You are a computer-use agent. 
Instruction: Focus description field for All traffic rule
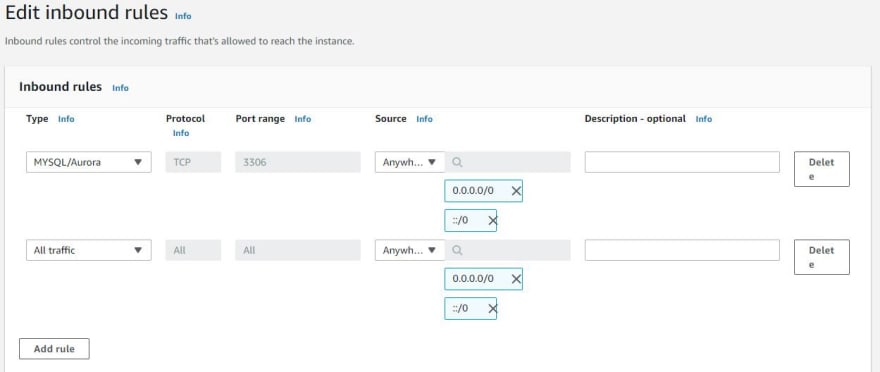(x=682, y=250)
